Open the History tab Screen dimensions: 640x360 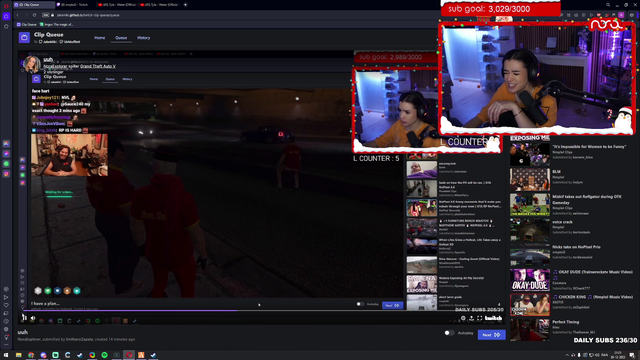143,38
